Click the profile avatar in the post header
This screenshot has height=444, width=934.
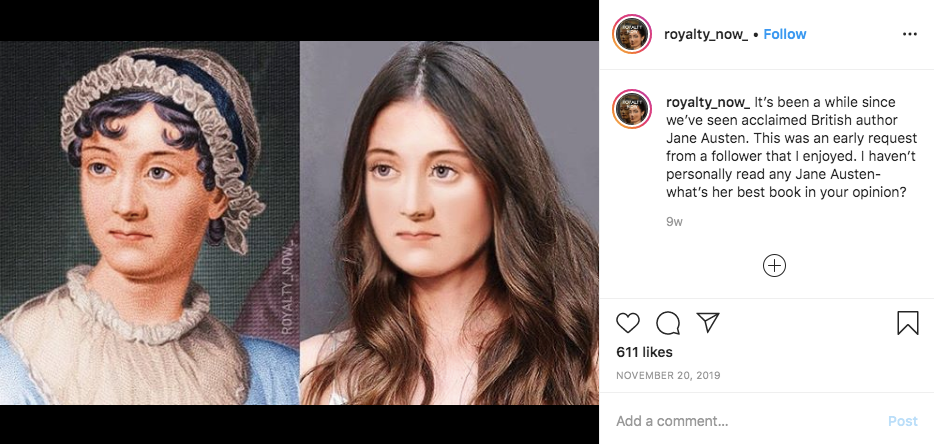pyautogui.click(x=632, y=34)
